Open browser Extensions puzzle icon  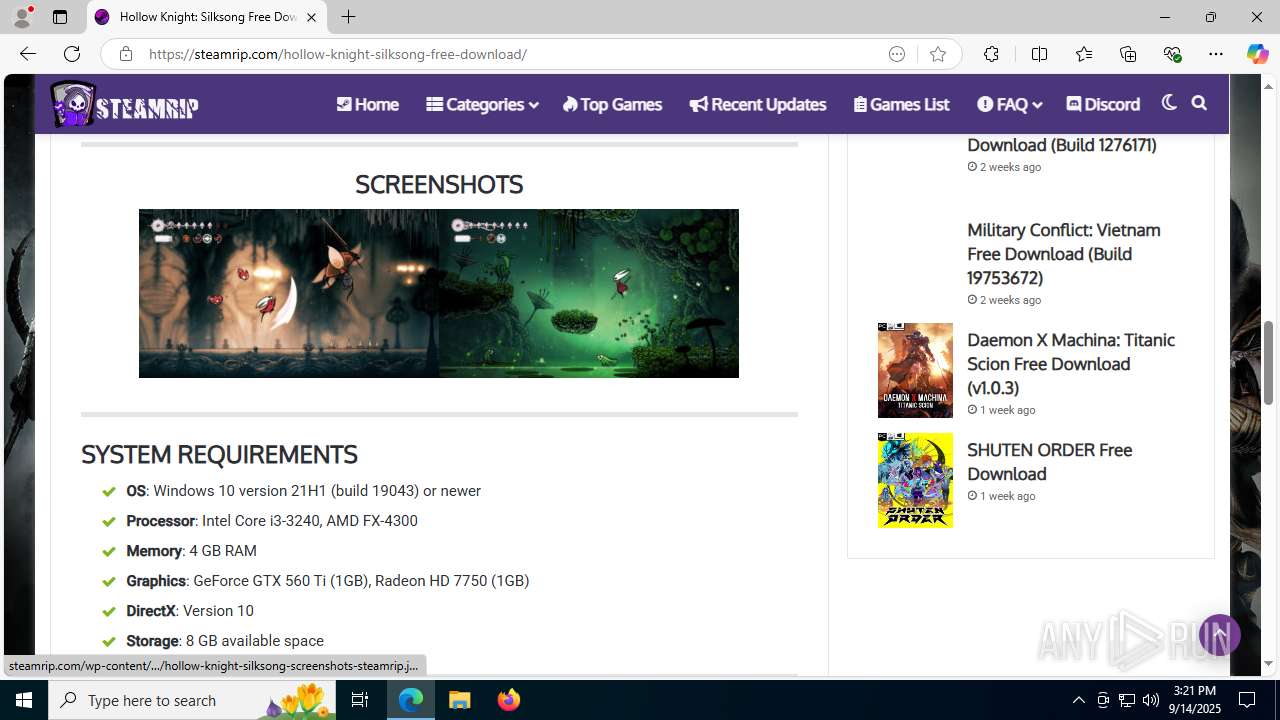pos(991,54)
